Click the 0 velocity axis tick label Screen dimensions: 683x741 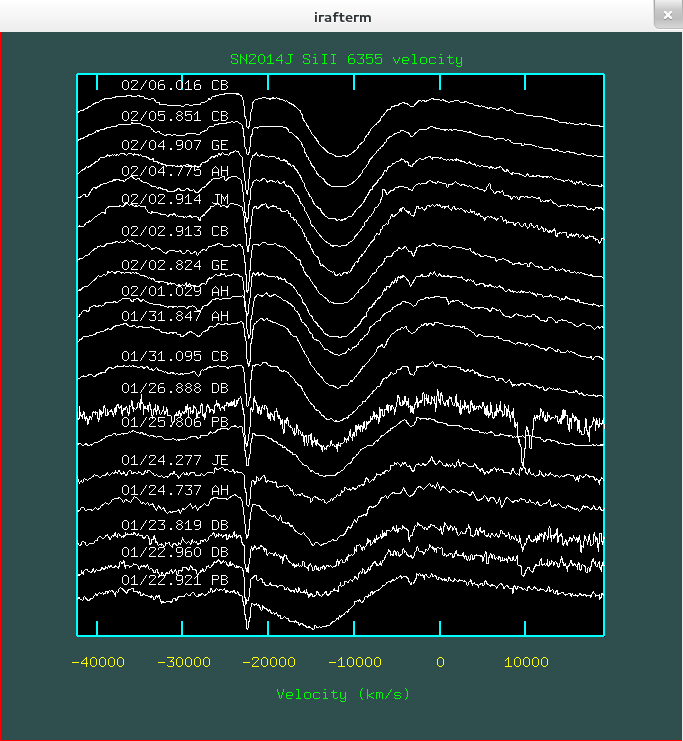click(439, 662)
